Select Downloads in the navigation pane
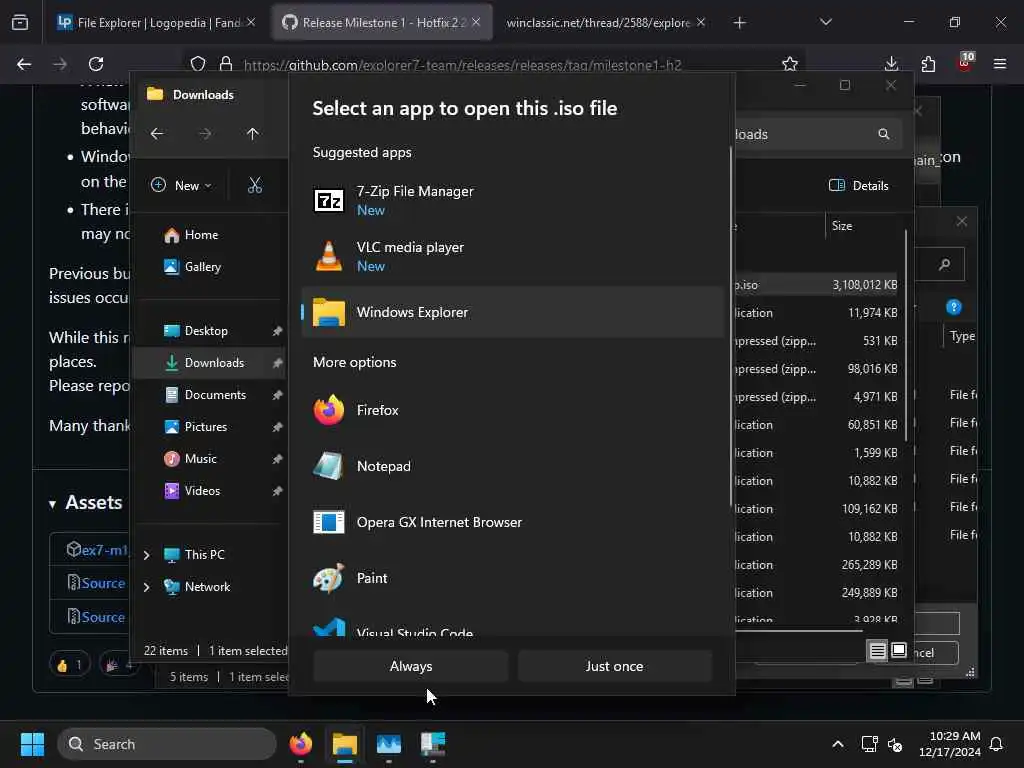The image size is (1024, 768). click(x=210, y=363)
